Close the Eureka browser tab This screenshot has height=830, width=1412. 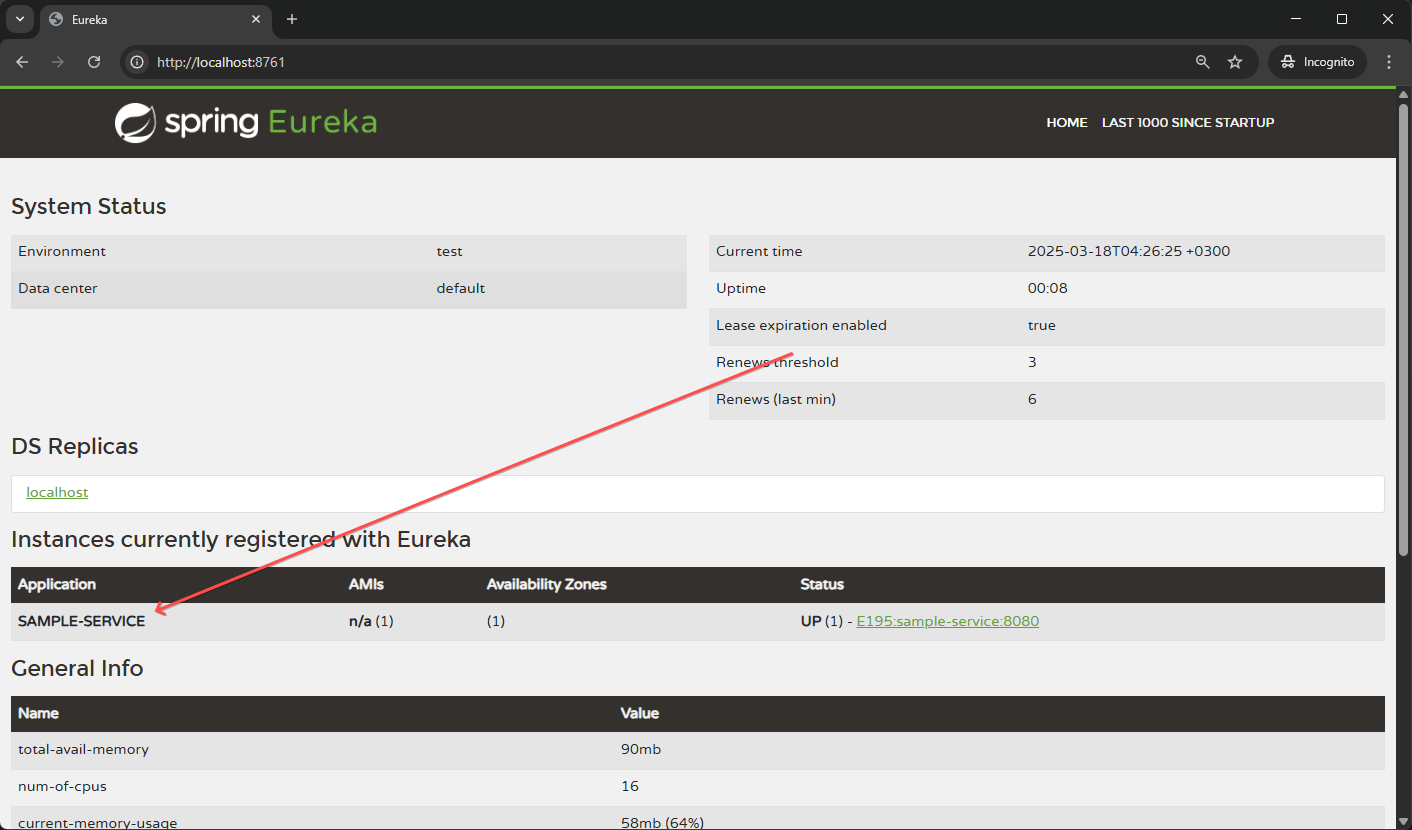coord(256,19)
